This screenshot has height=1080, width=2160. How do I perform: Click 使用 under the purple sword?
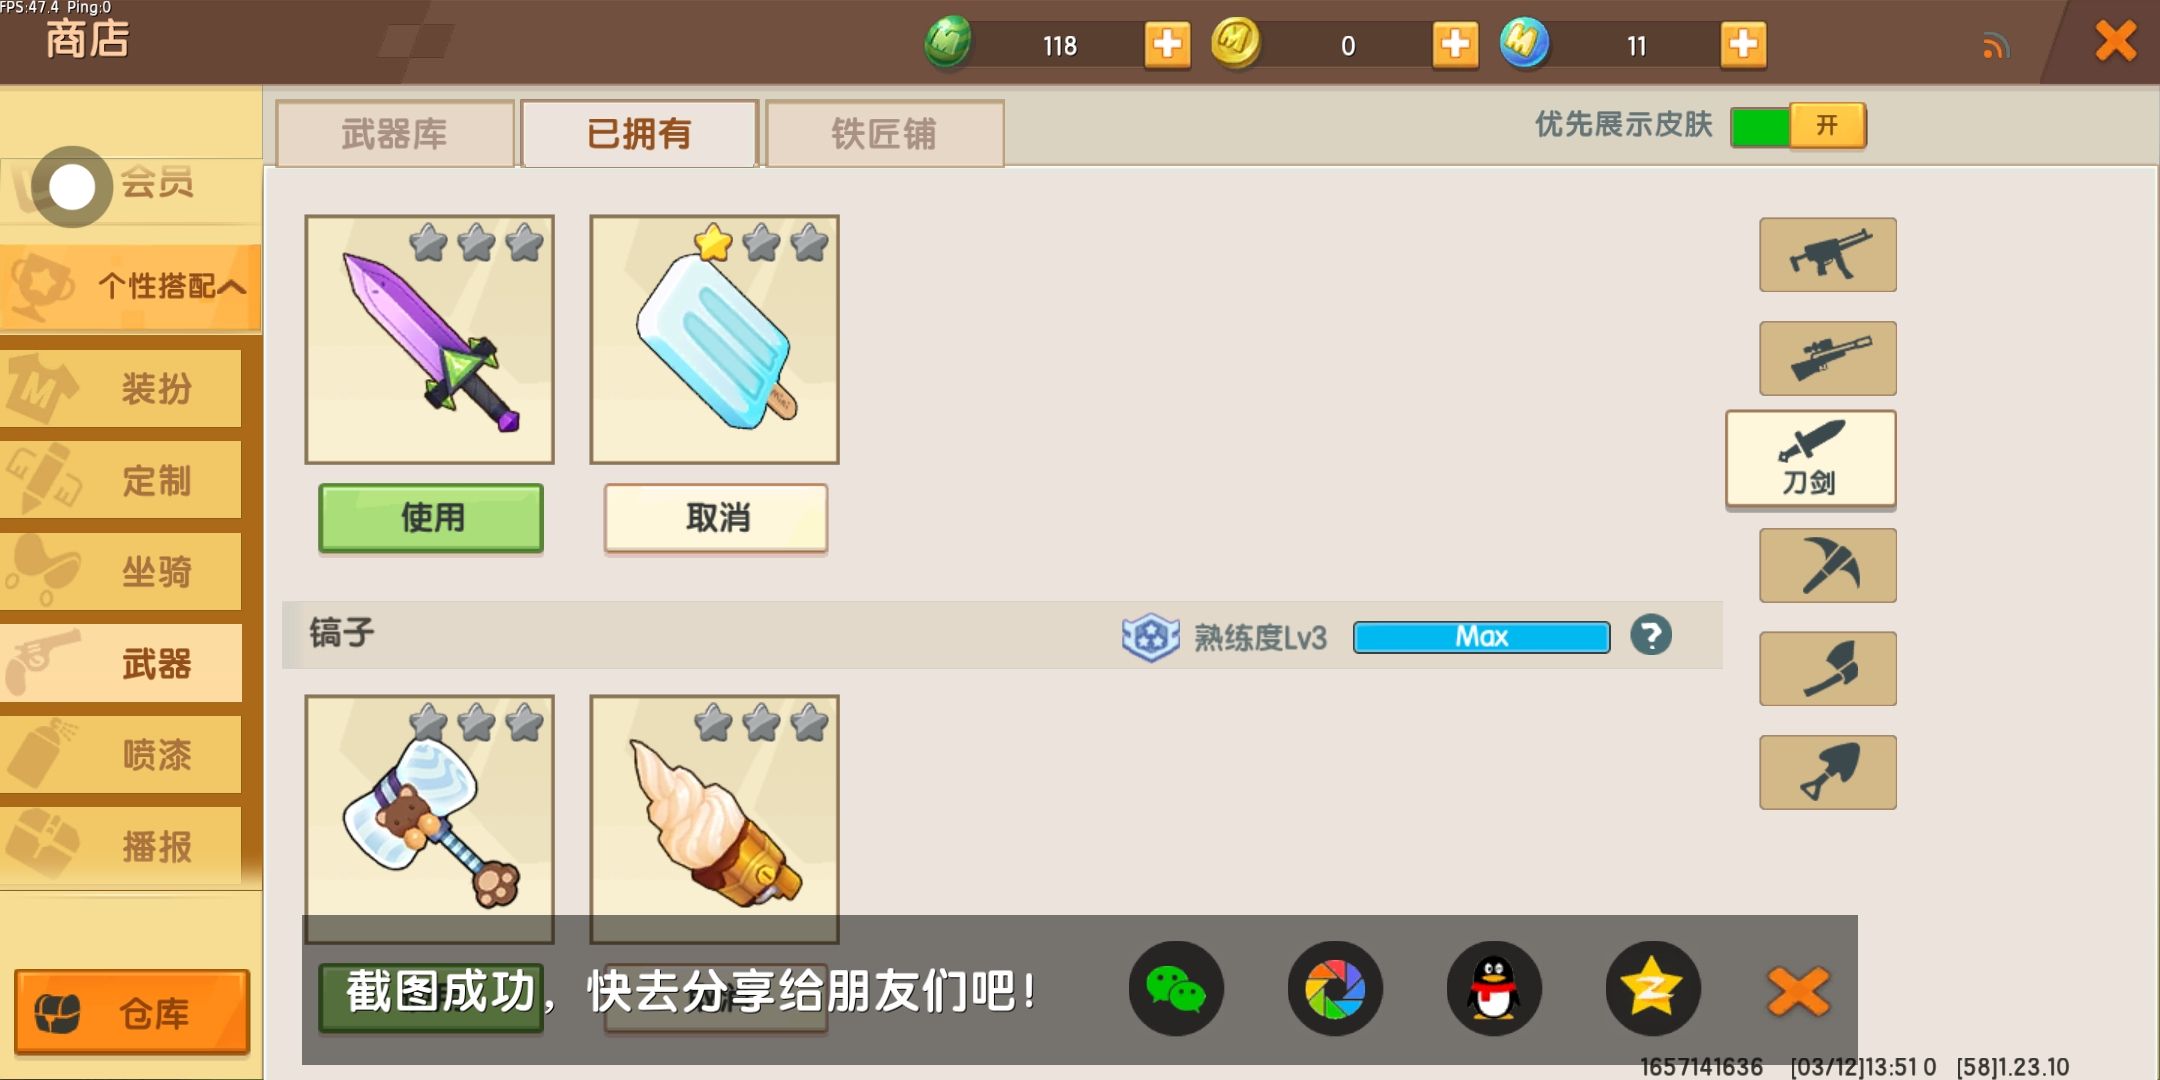tap(431, 517)
